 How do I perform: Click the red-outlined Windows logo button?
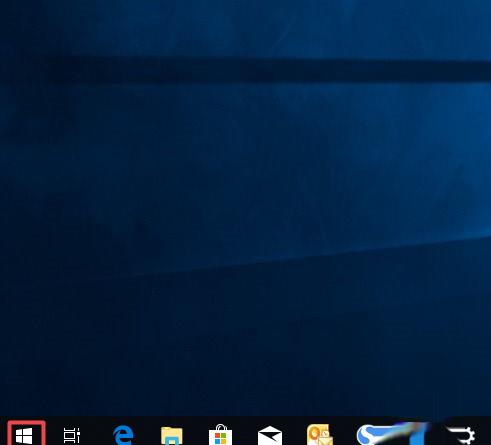point(26,433)
